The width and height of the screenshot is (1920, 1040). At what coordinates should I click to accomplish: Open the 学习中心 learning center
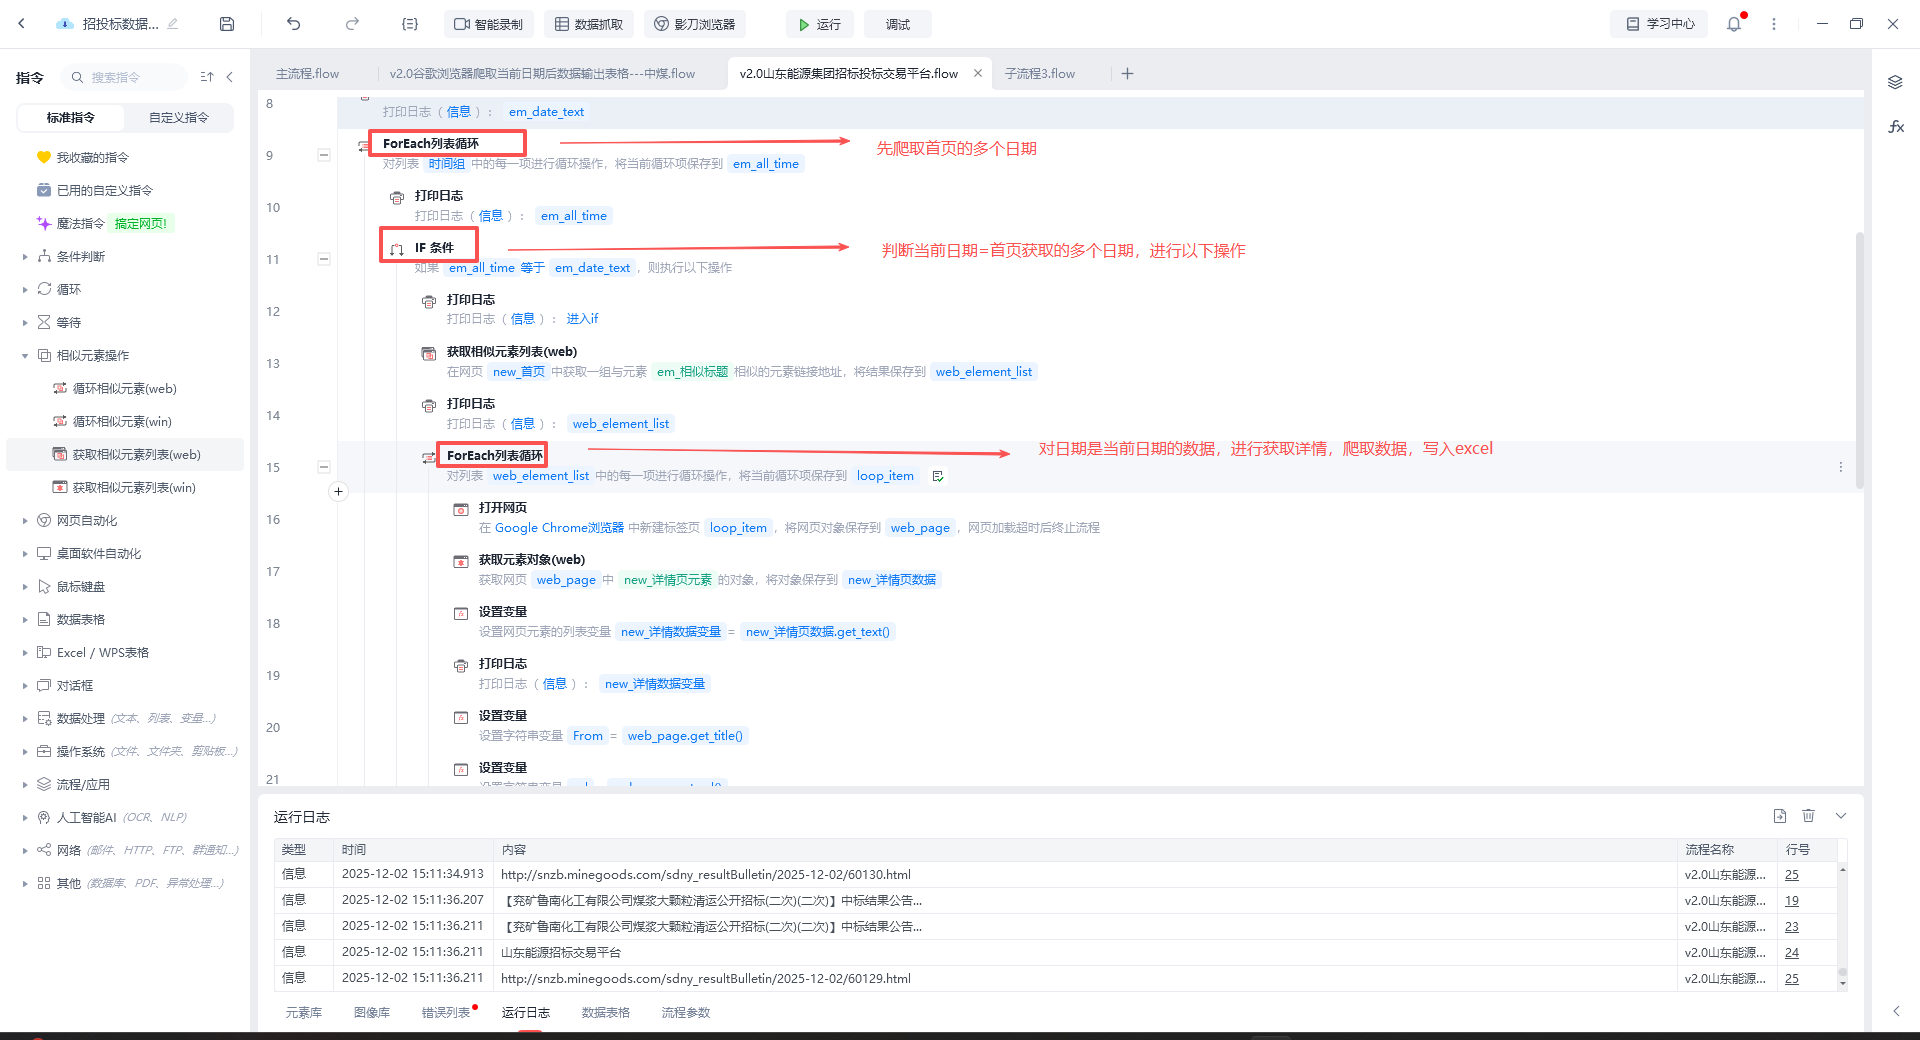click(1660, 24)
